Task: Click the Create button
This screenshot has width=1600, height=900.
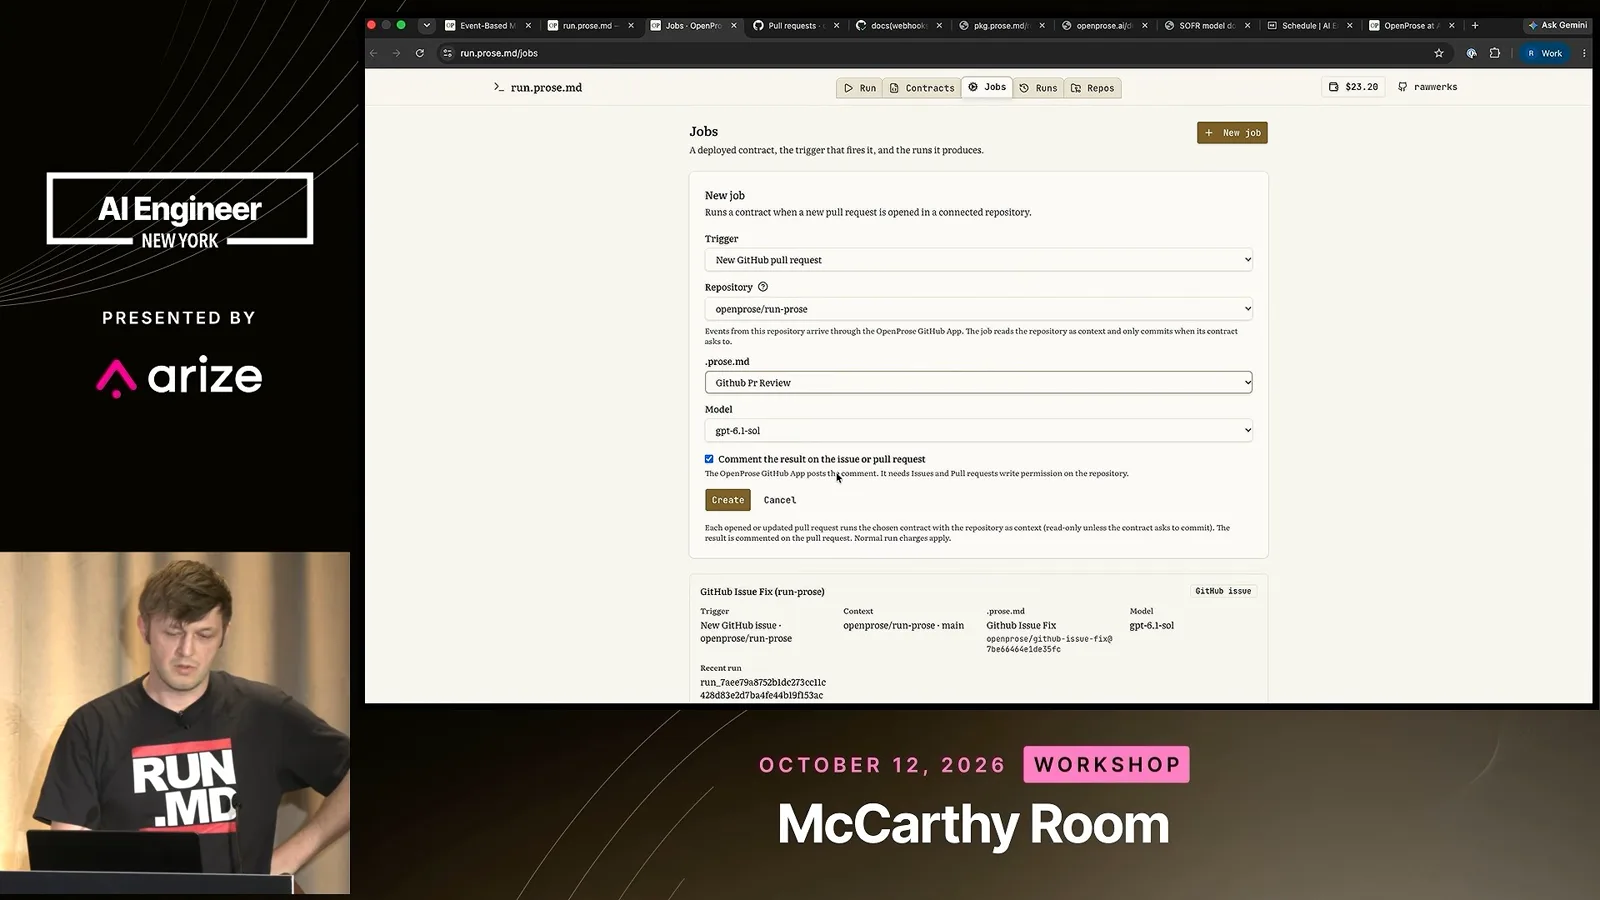Action: coord(727,500)
